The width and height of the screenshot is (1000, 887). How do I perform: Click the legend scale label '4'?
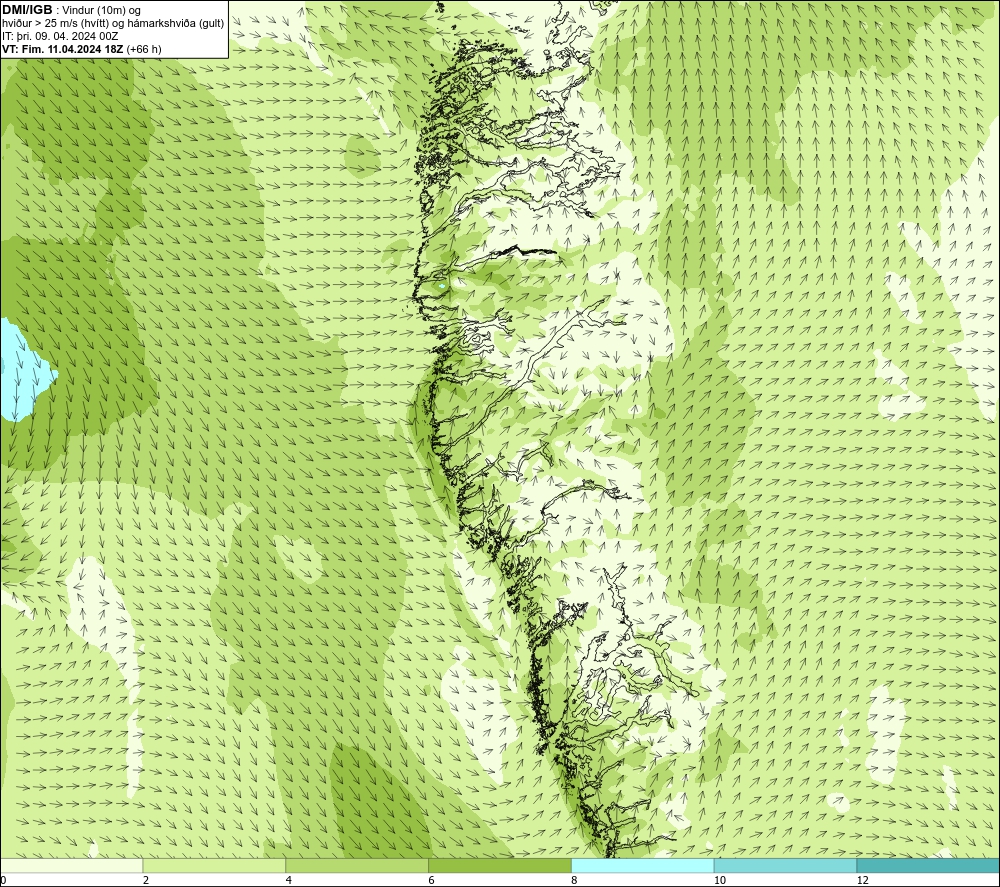point(289,880)
